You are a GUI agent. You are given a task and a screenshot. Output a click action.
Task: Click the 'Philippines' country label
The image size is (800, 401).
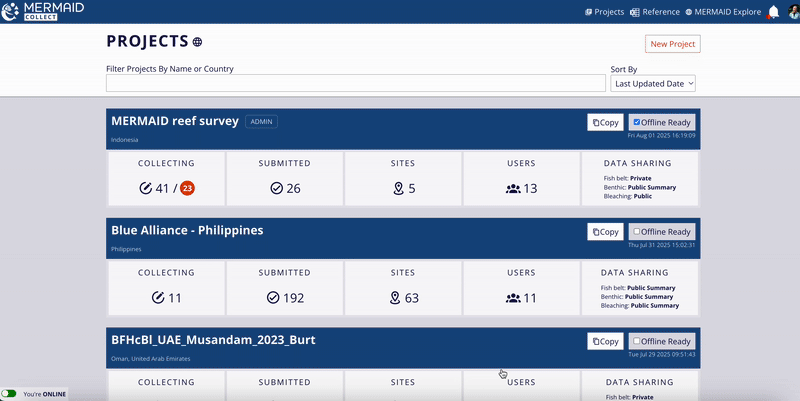pyautogui.click(x=126, y=249)
